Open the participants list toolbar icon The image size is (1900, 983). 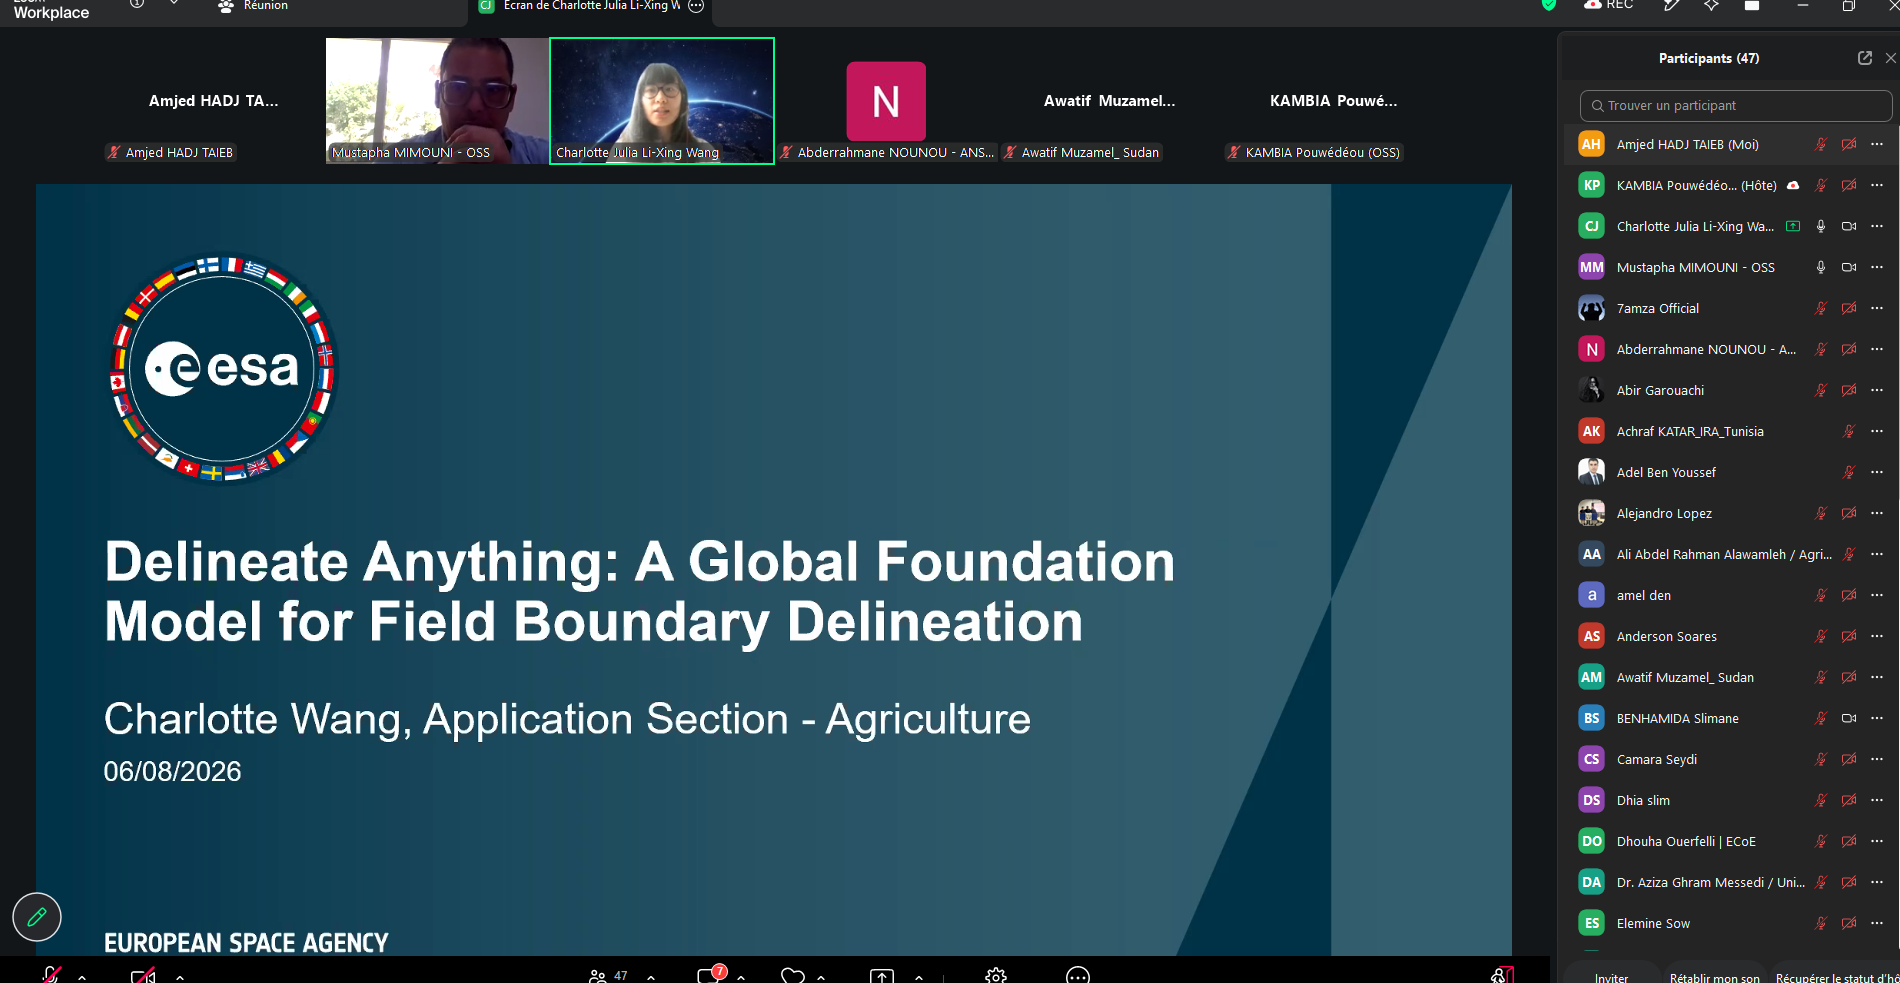coord(598,976)
